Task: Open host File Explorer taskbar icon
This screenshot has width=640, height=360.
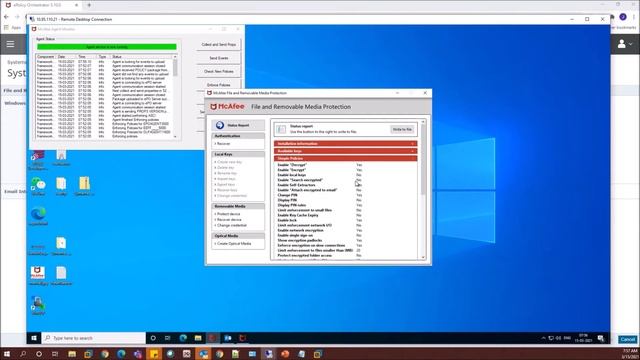Action: click(72, 354)
